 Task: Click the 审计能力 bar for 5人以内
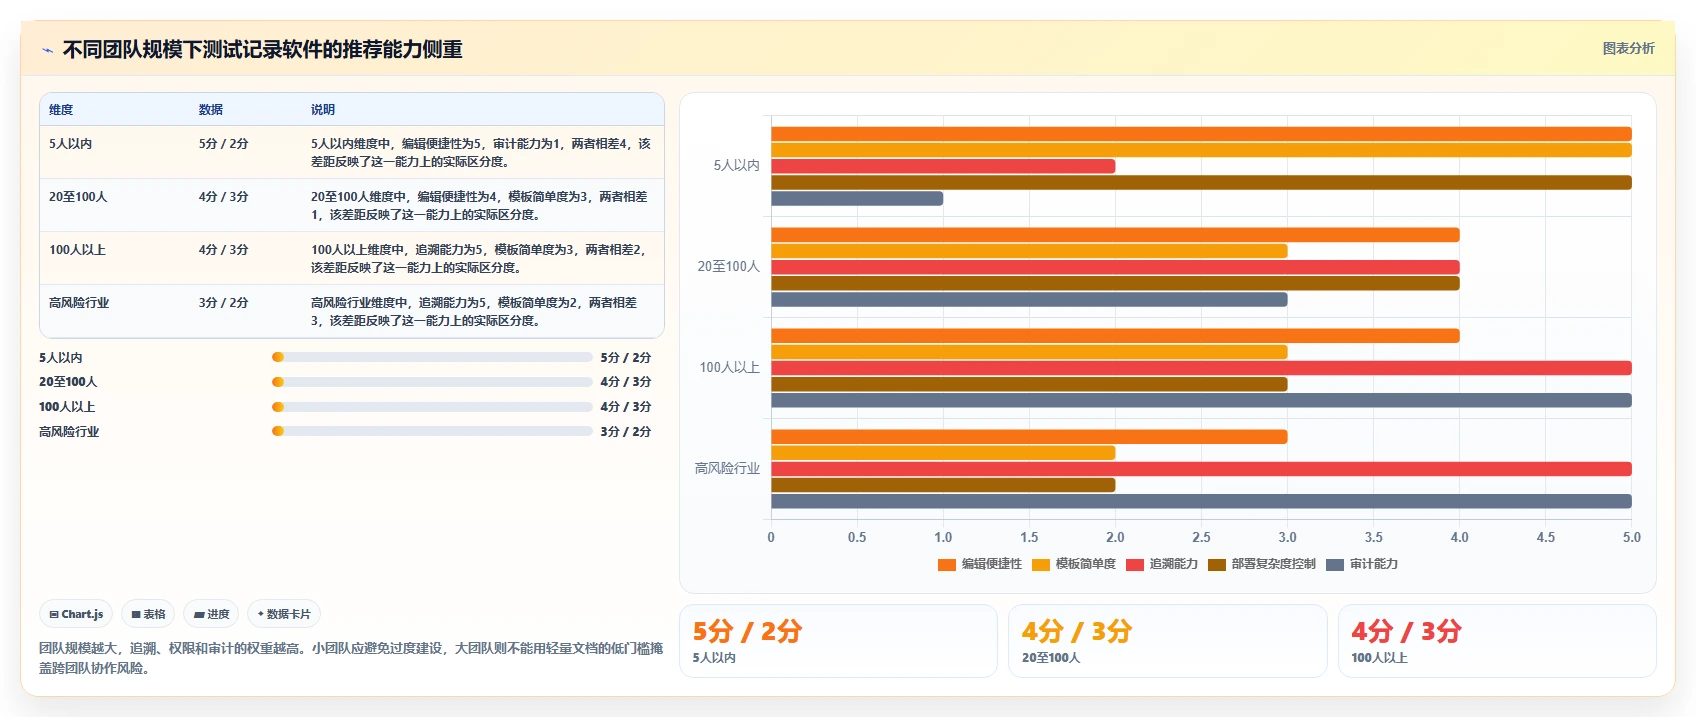857,199
